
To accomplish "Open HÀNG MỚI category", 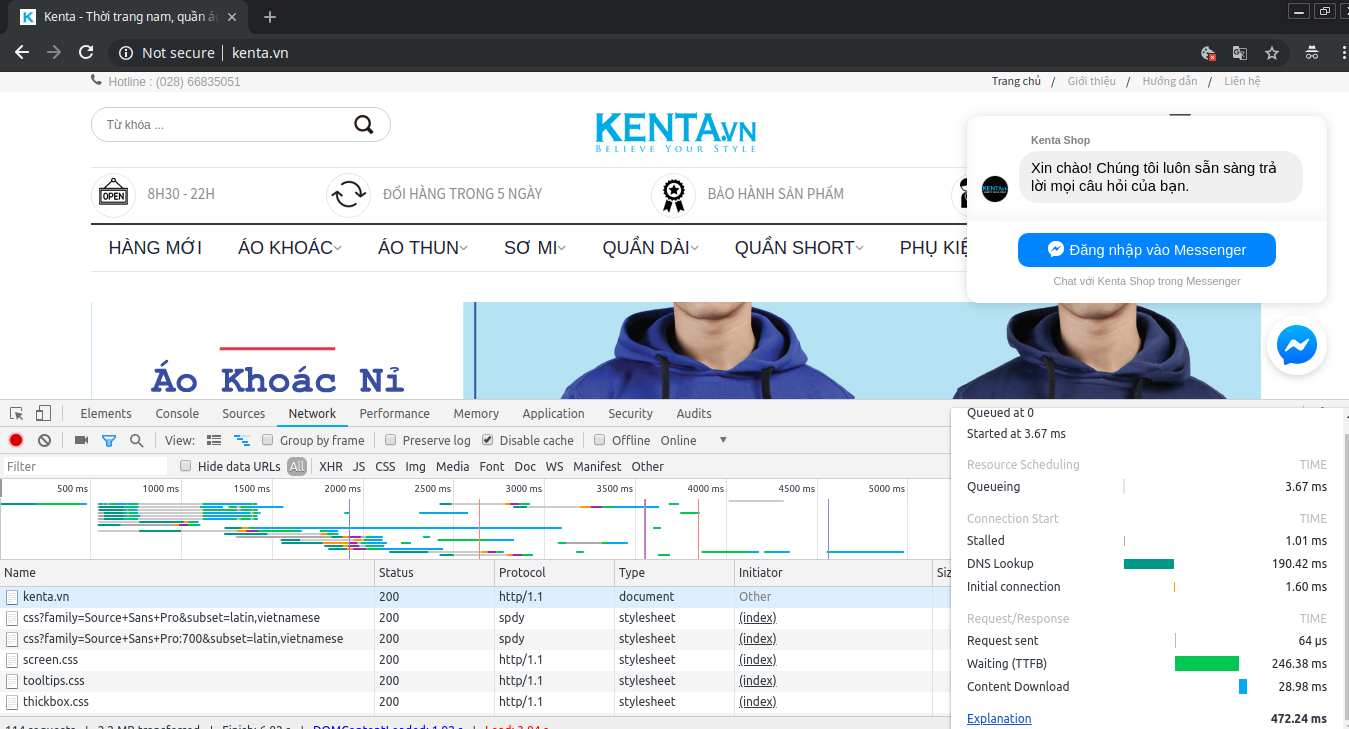I will (x=155, y=248).
